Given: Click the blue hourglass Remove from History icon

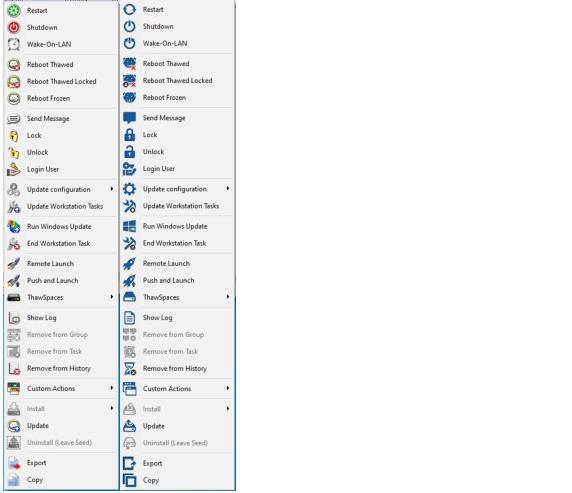Looking at the screenshot, I should [130, 368].
